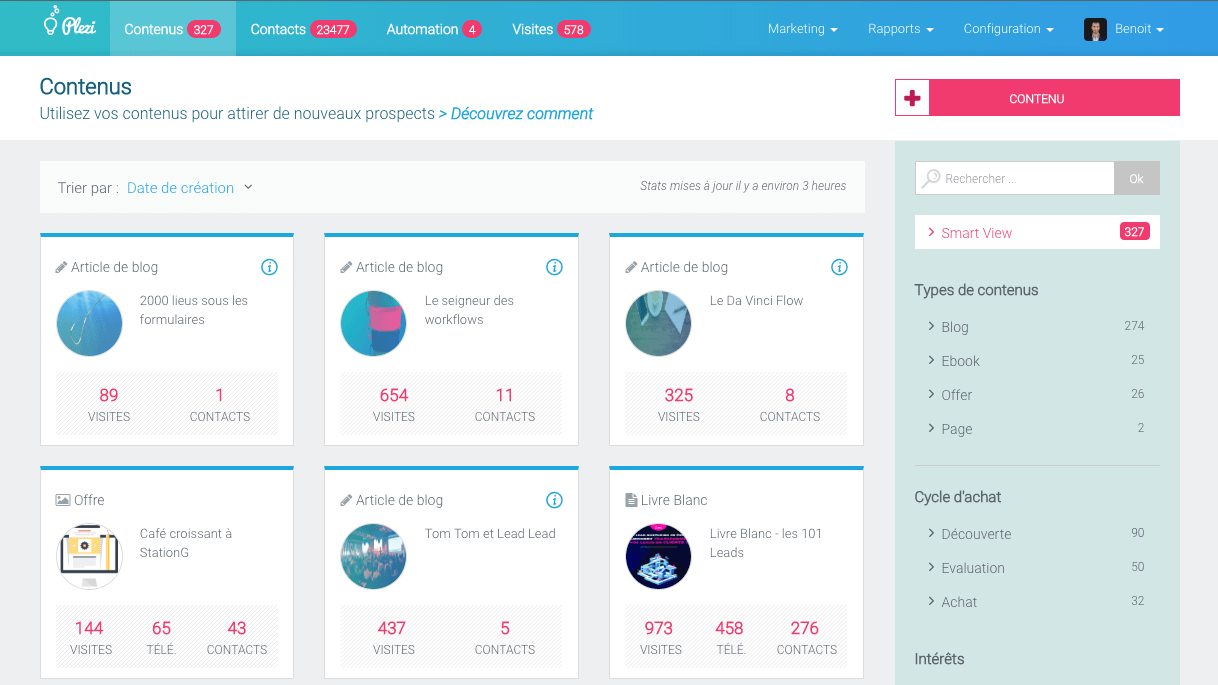Open the Configuration dropdown
The width and height of the screenshot is (1218, 685).
1008,29
